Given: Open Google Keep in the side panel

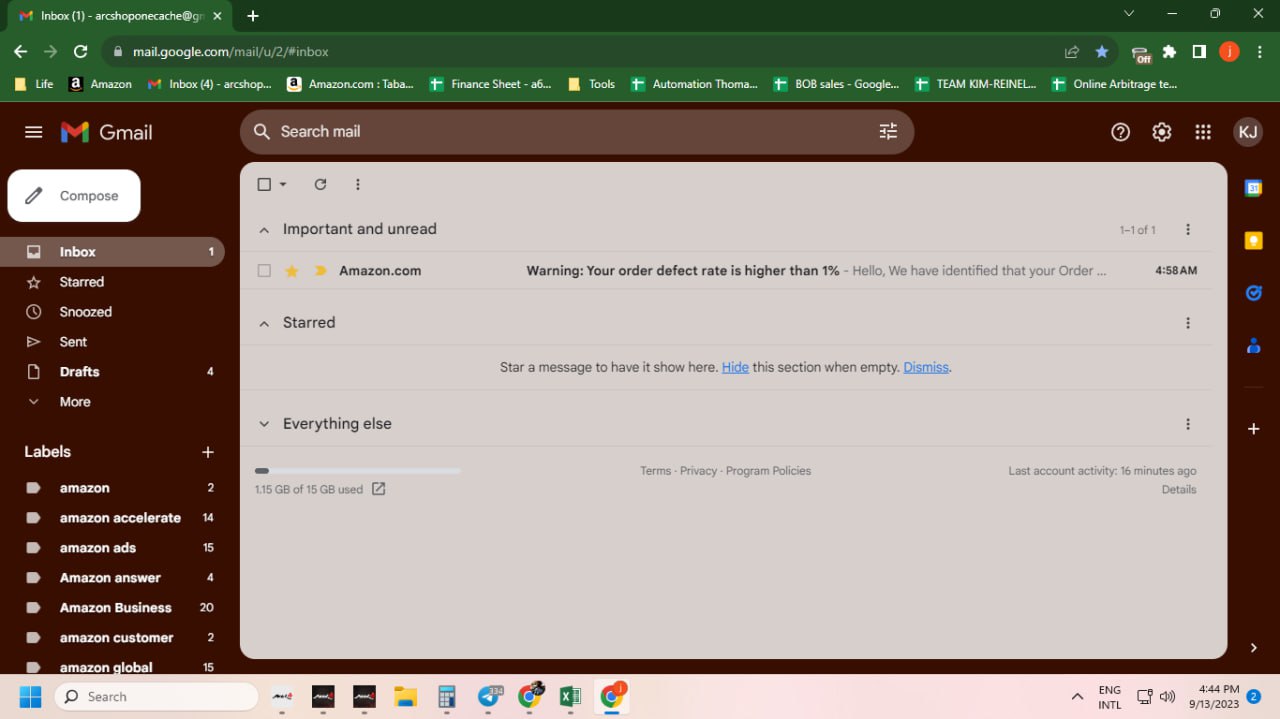Looking at the screenshot, I should pos(1253,241).
